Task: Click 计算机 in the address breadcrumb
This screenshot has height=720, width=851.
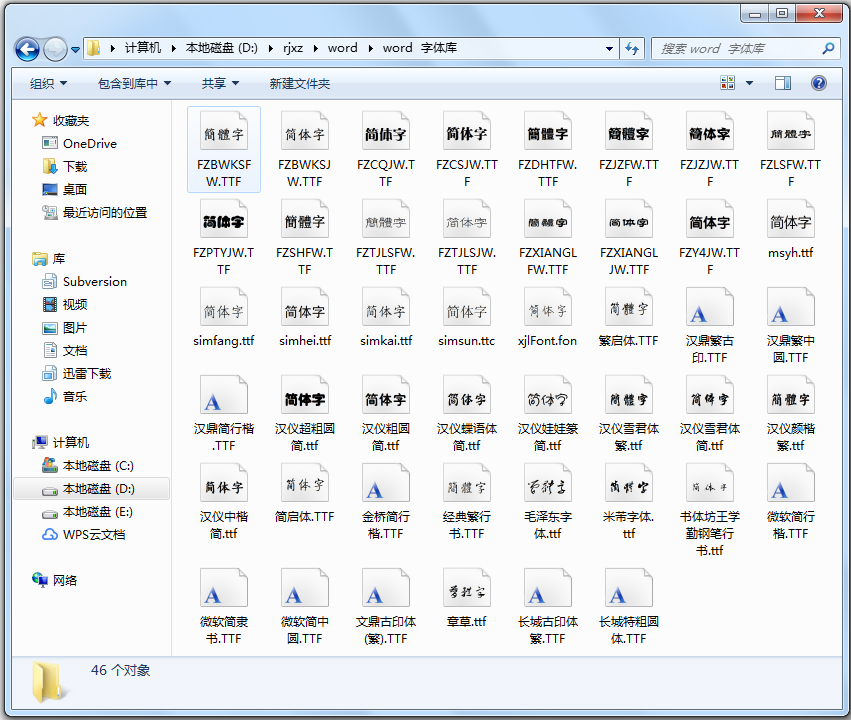Action: (143, 48)
